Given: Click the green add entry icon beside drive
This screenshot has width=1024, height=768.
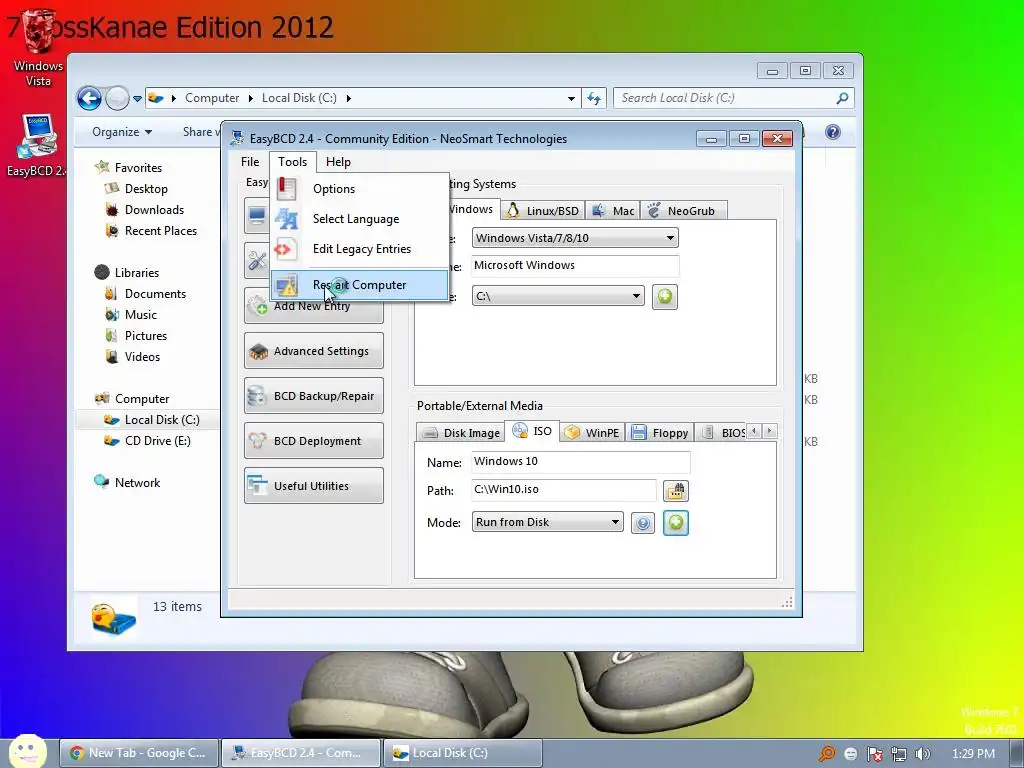Looking at the screenshot, I should tap(665, 296).
